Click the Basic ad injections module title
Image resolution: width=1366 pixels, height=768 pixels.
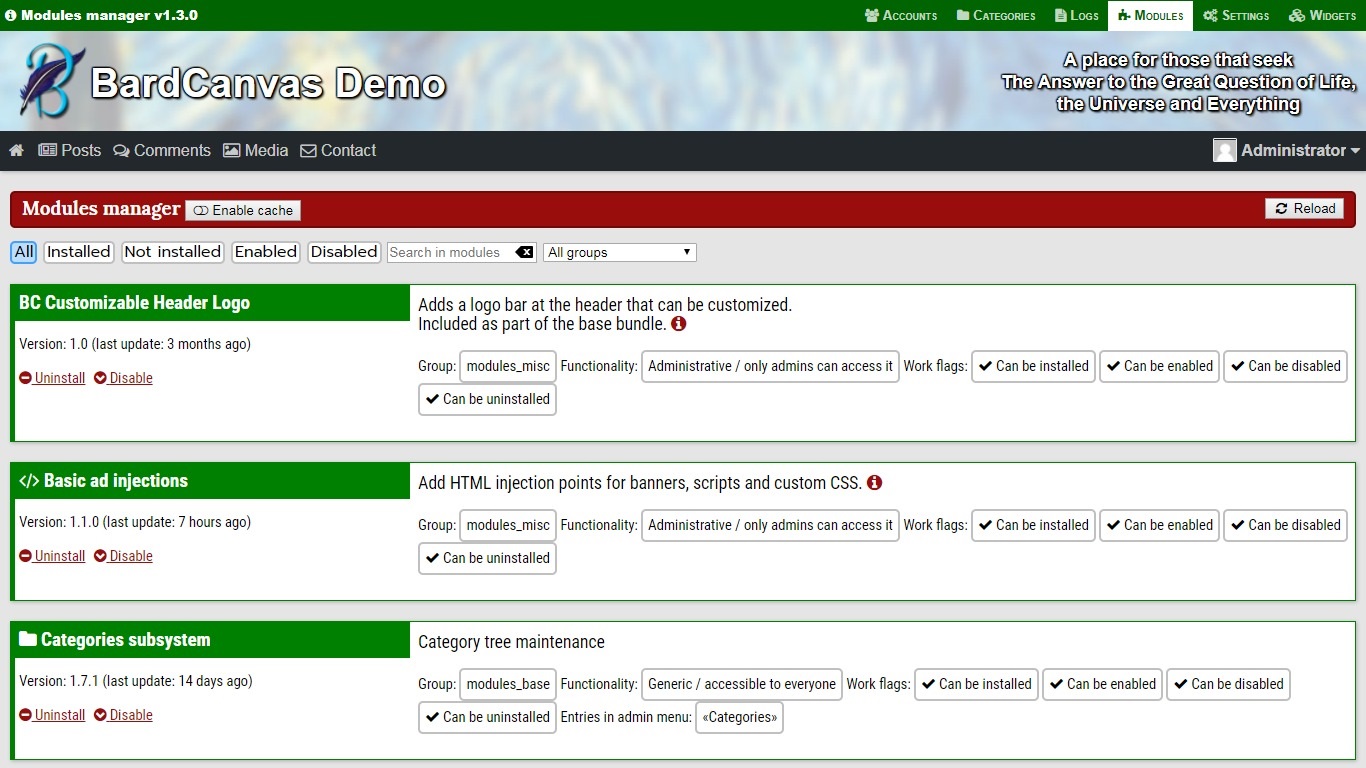click(x=116, y=481)
